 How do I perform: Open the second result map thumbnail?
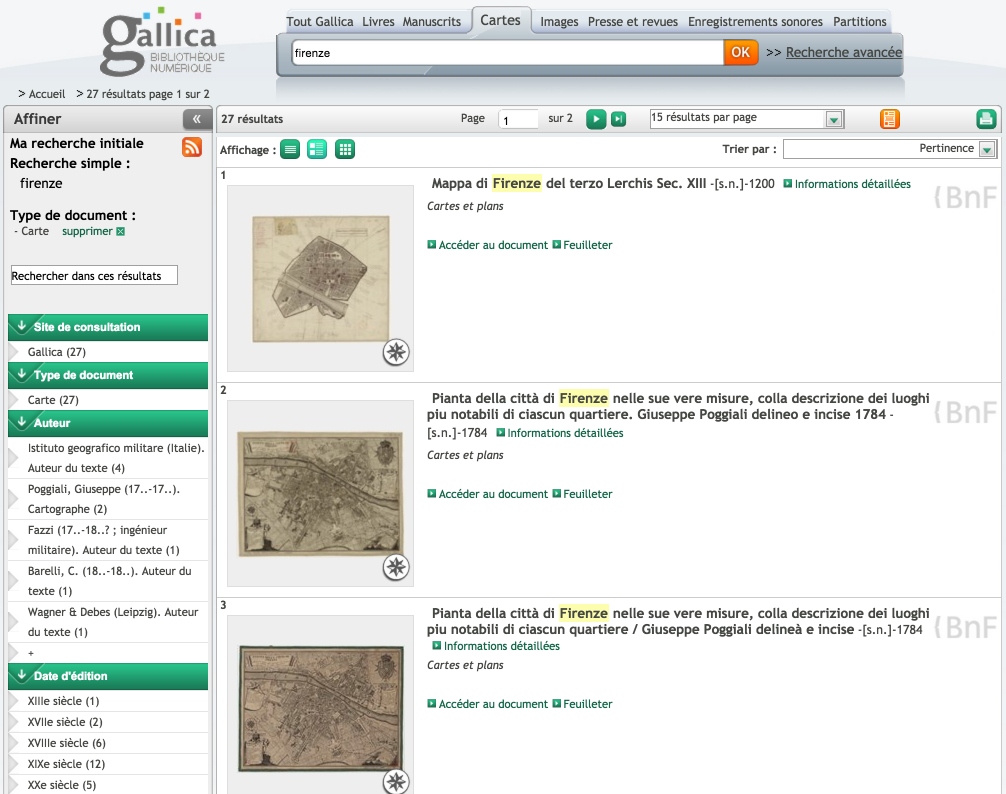pyautogui.click(x=321, y=493)
